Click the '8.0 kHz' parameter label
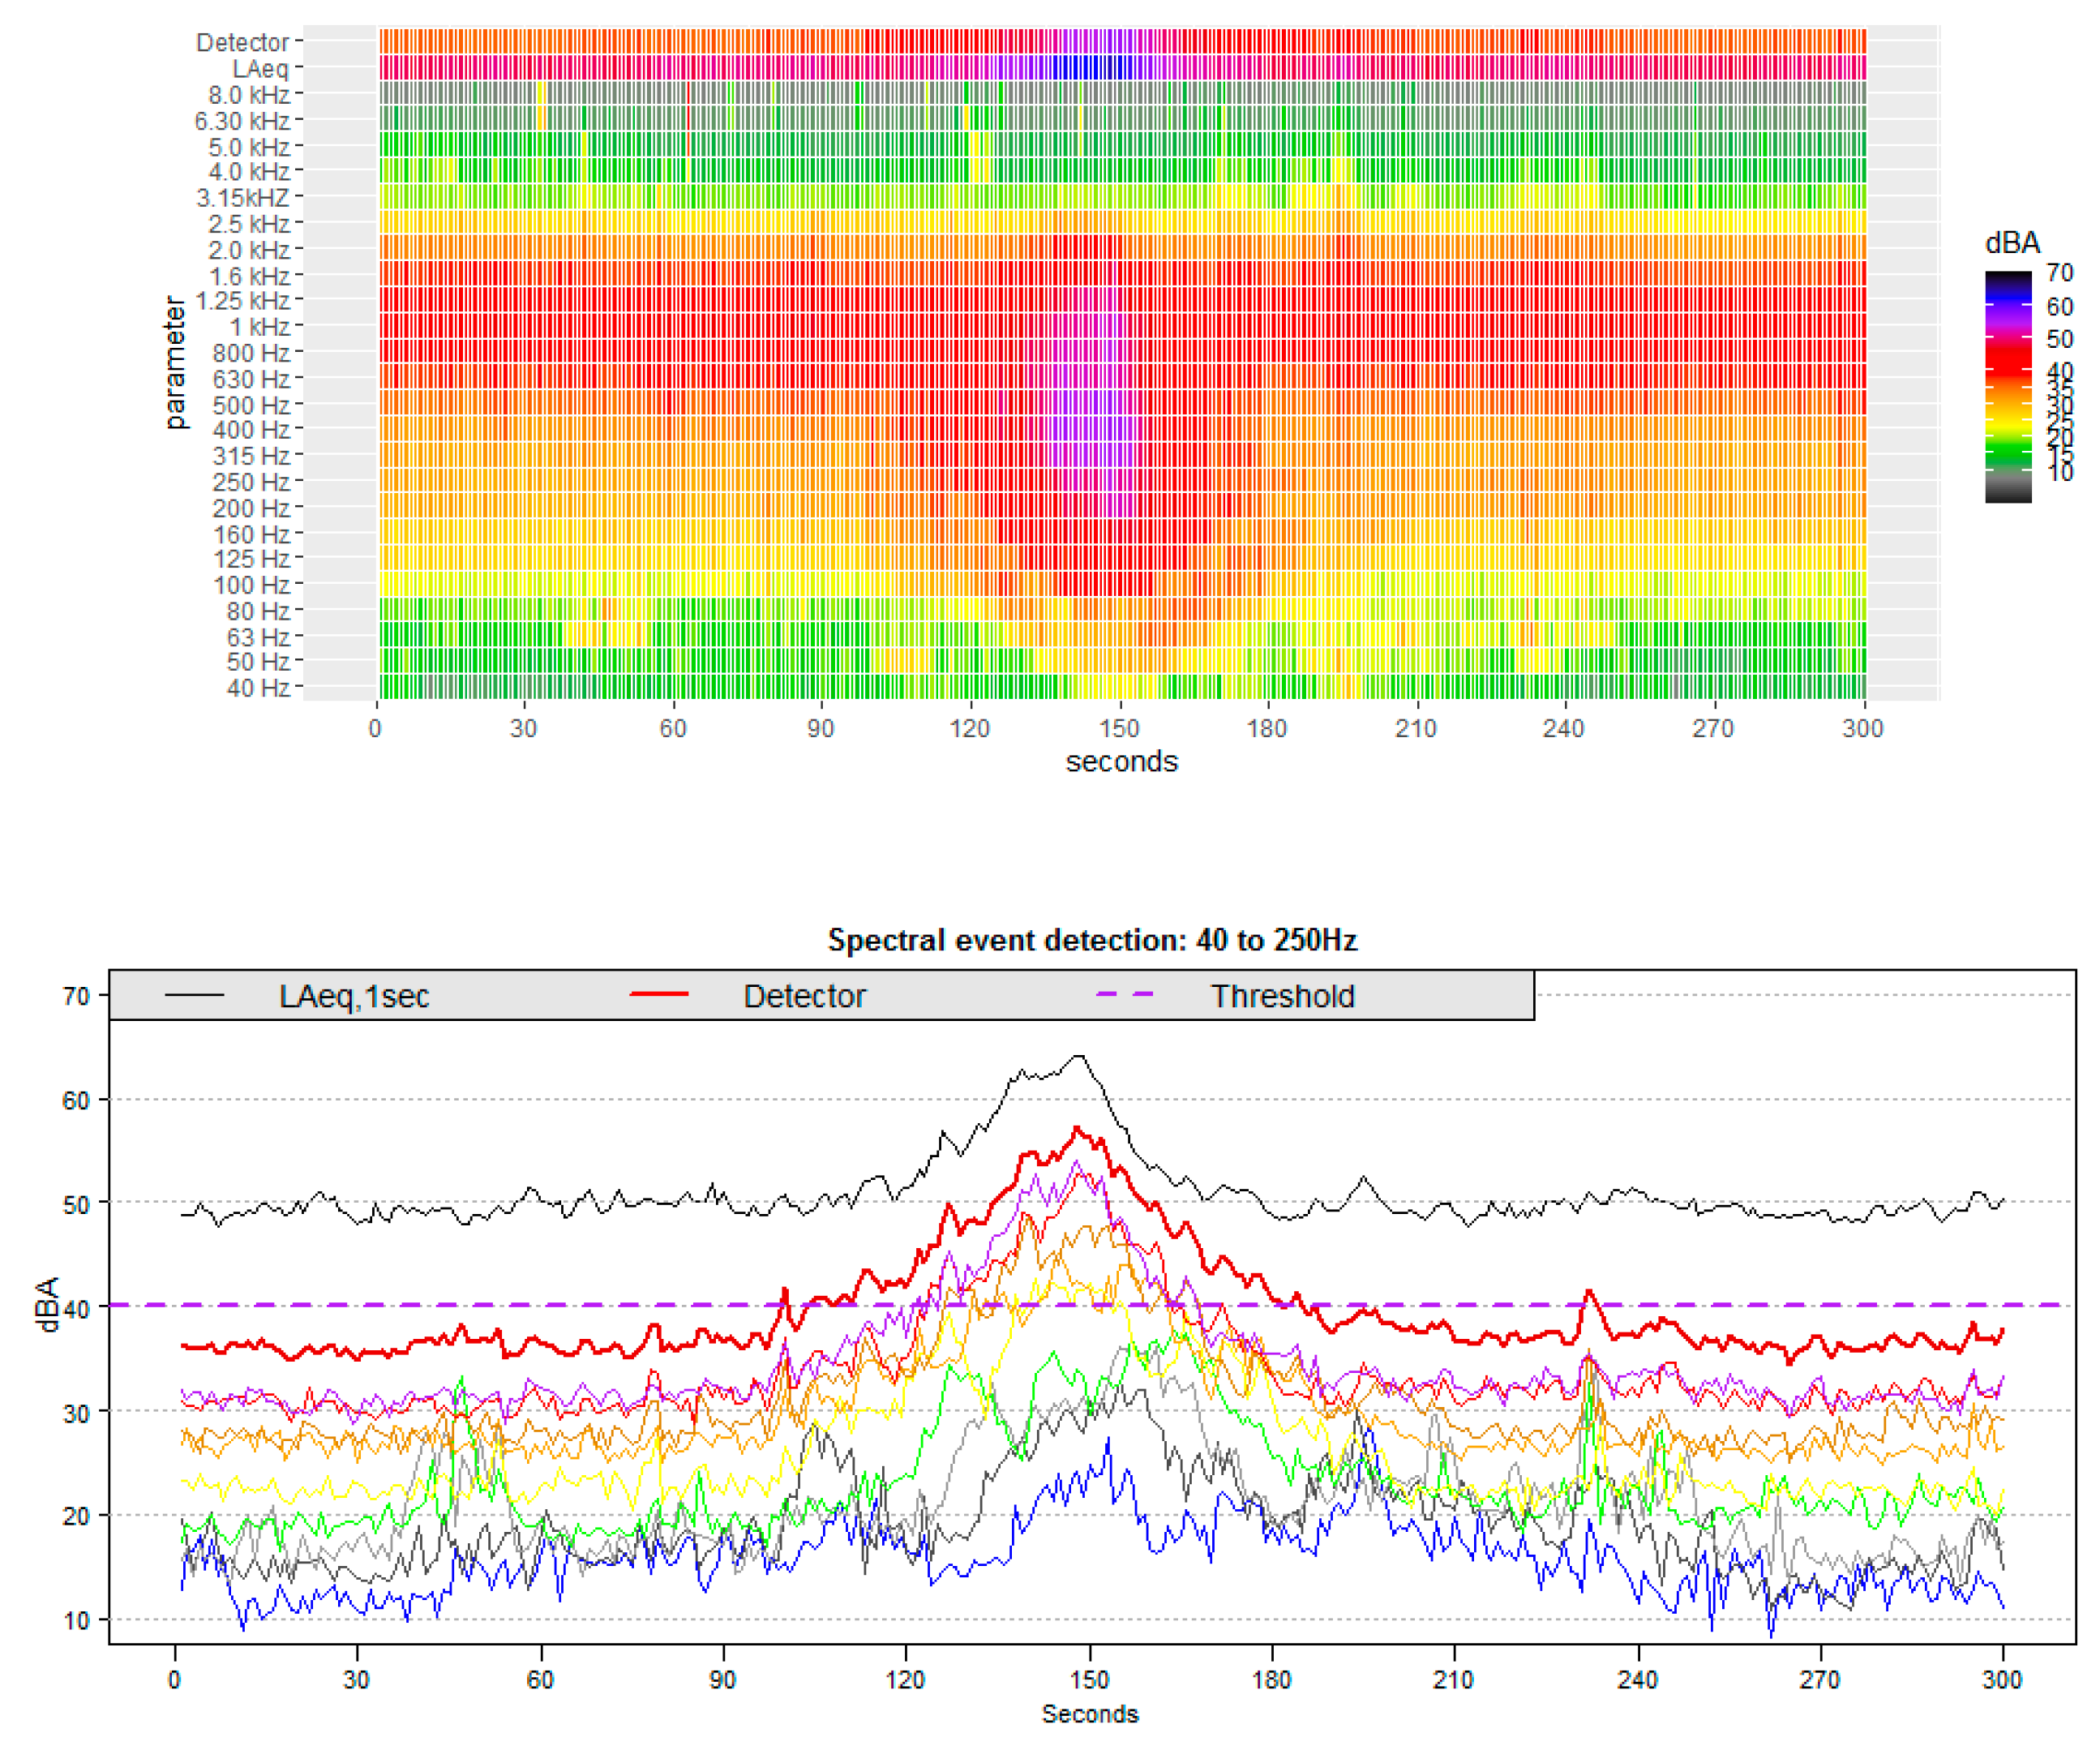 tap(248, 95)
